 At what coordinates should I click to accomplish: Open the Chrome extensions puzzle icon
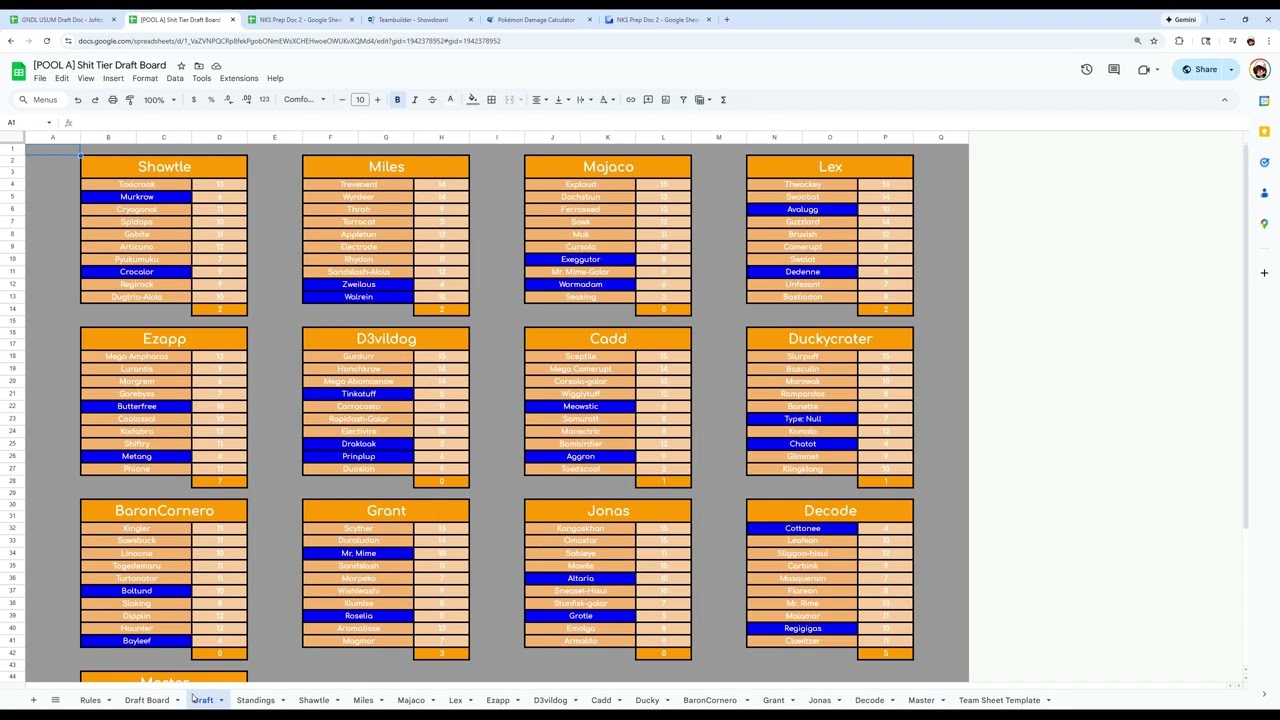click(1179, 41)
